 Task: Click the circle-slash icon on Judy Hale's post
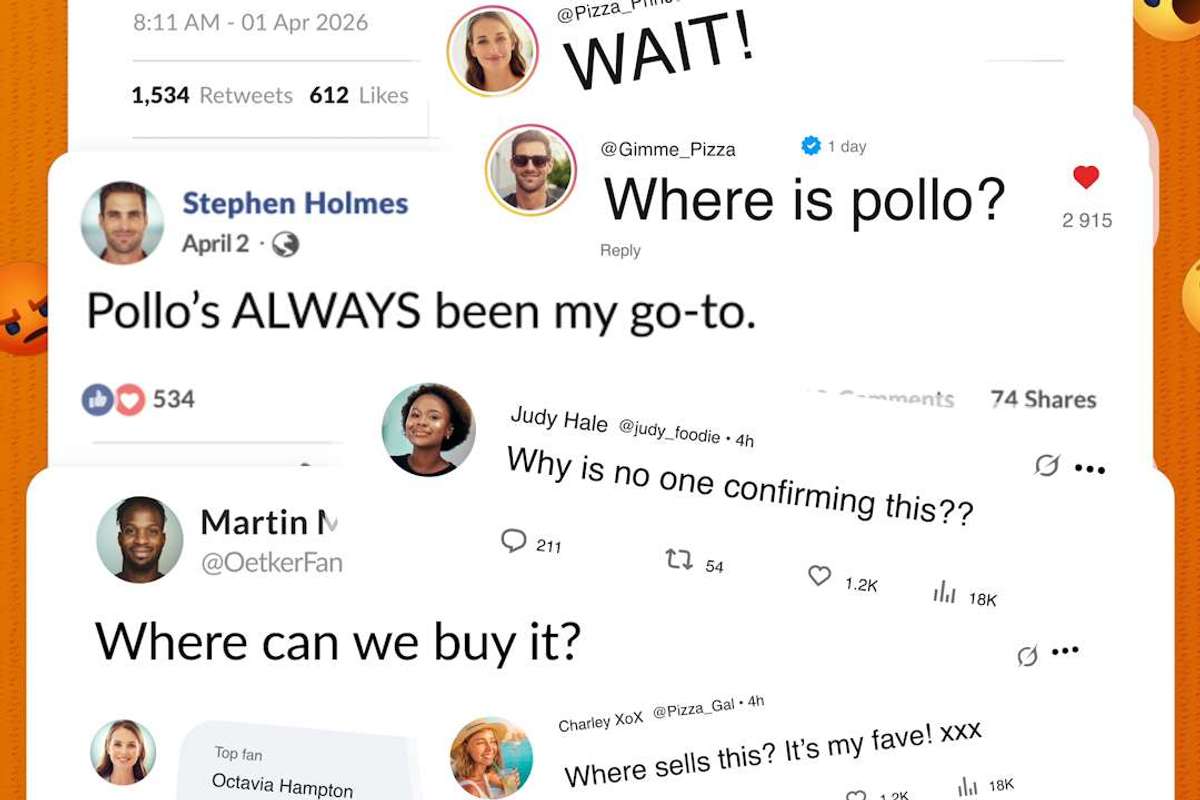(x=1047, y=465)
